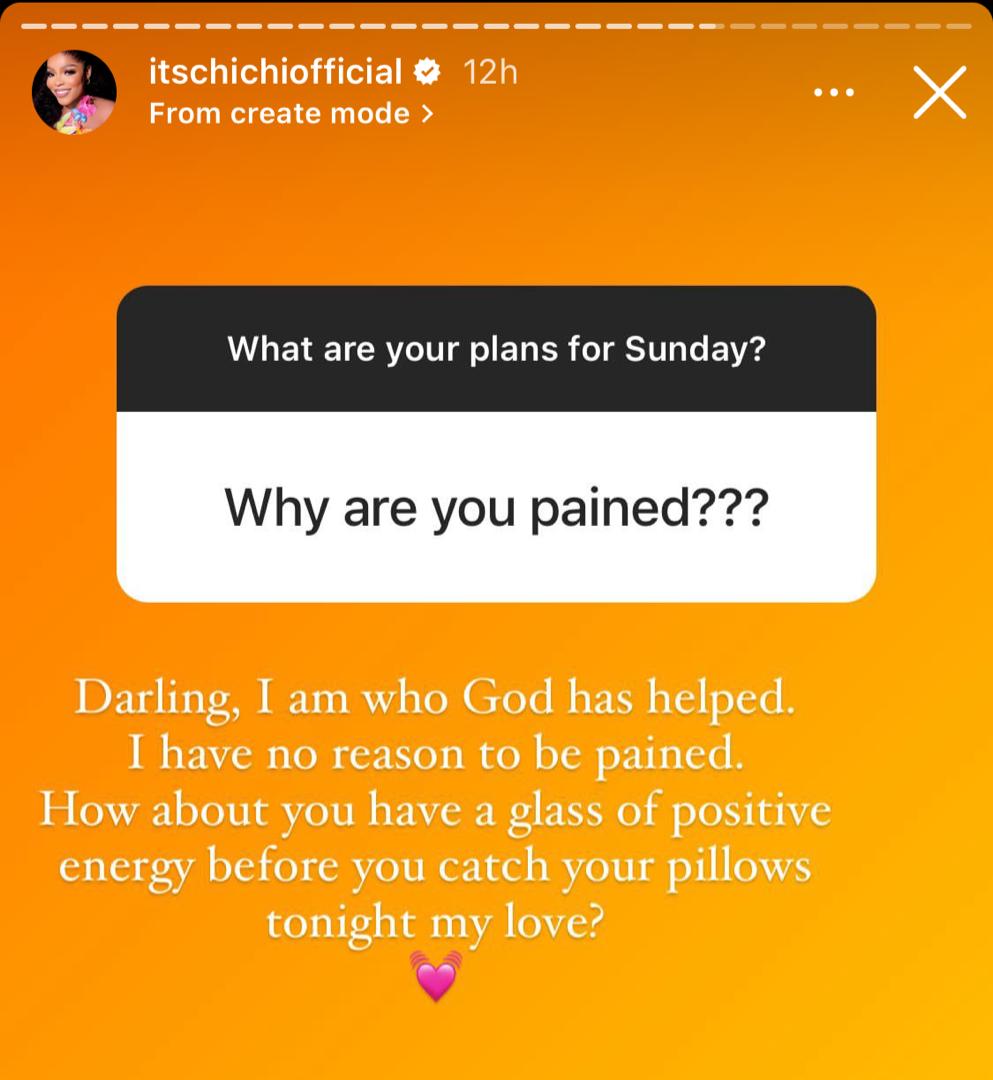Open the three-dot more options menu
The height and width of the screenshot is (1080, 993).
point(834,92)
